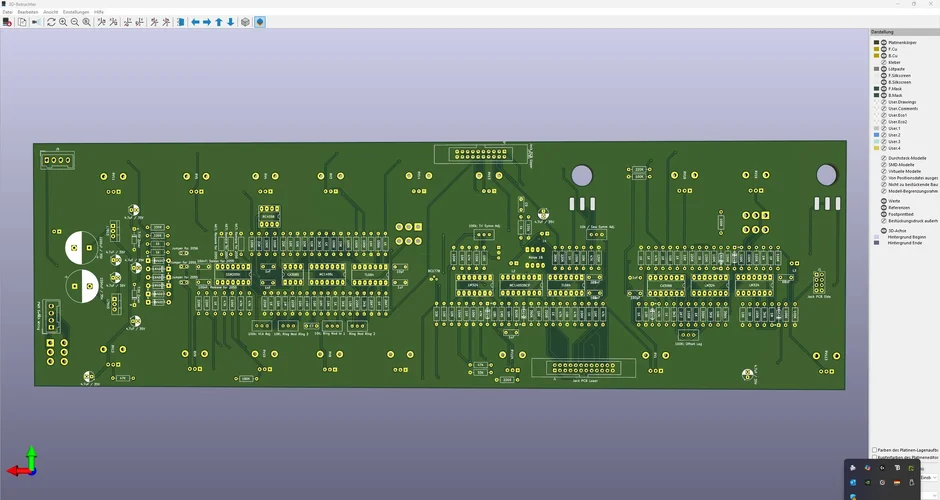The image size is (940, 500).
Task: Show the Kleber layer via eye icon
Action: (x=884, y=62)
